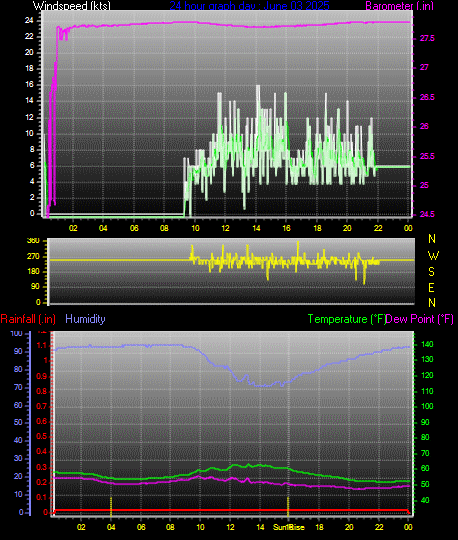This screenshot has width=458, height=540.
Task: Click the 24.5 barometer axis value
Action: pyautogui.click(x=427, y=214)
